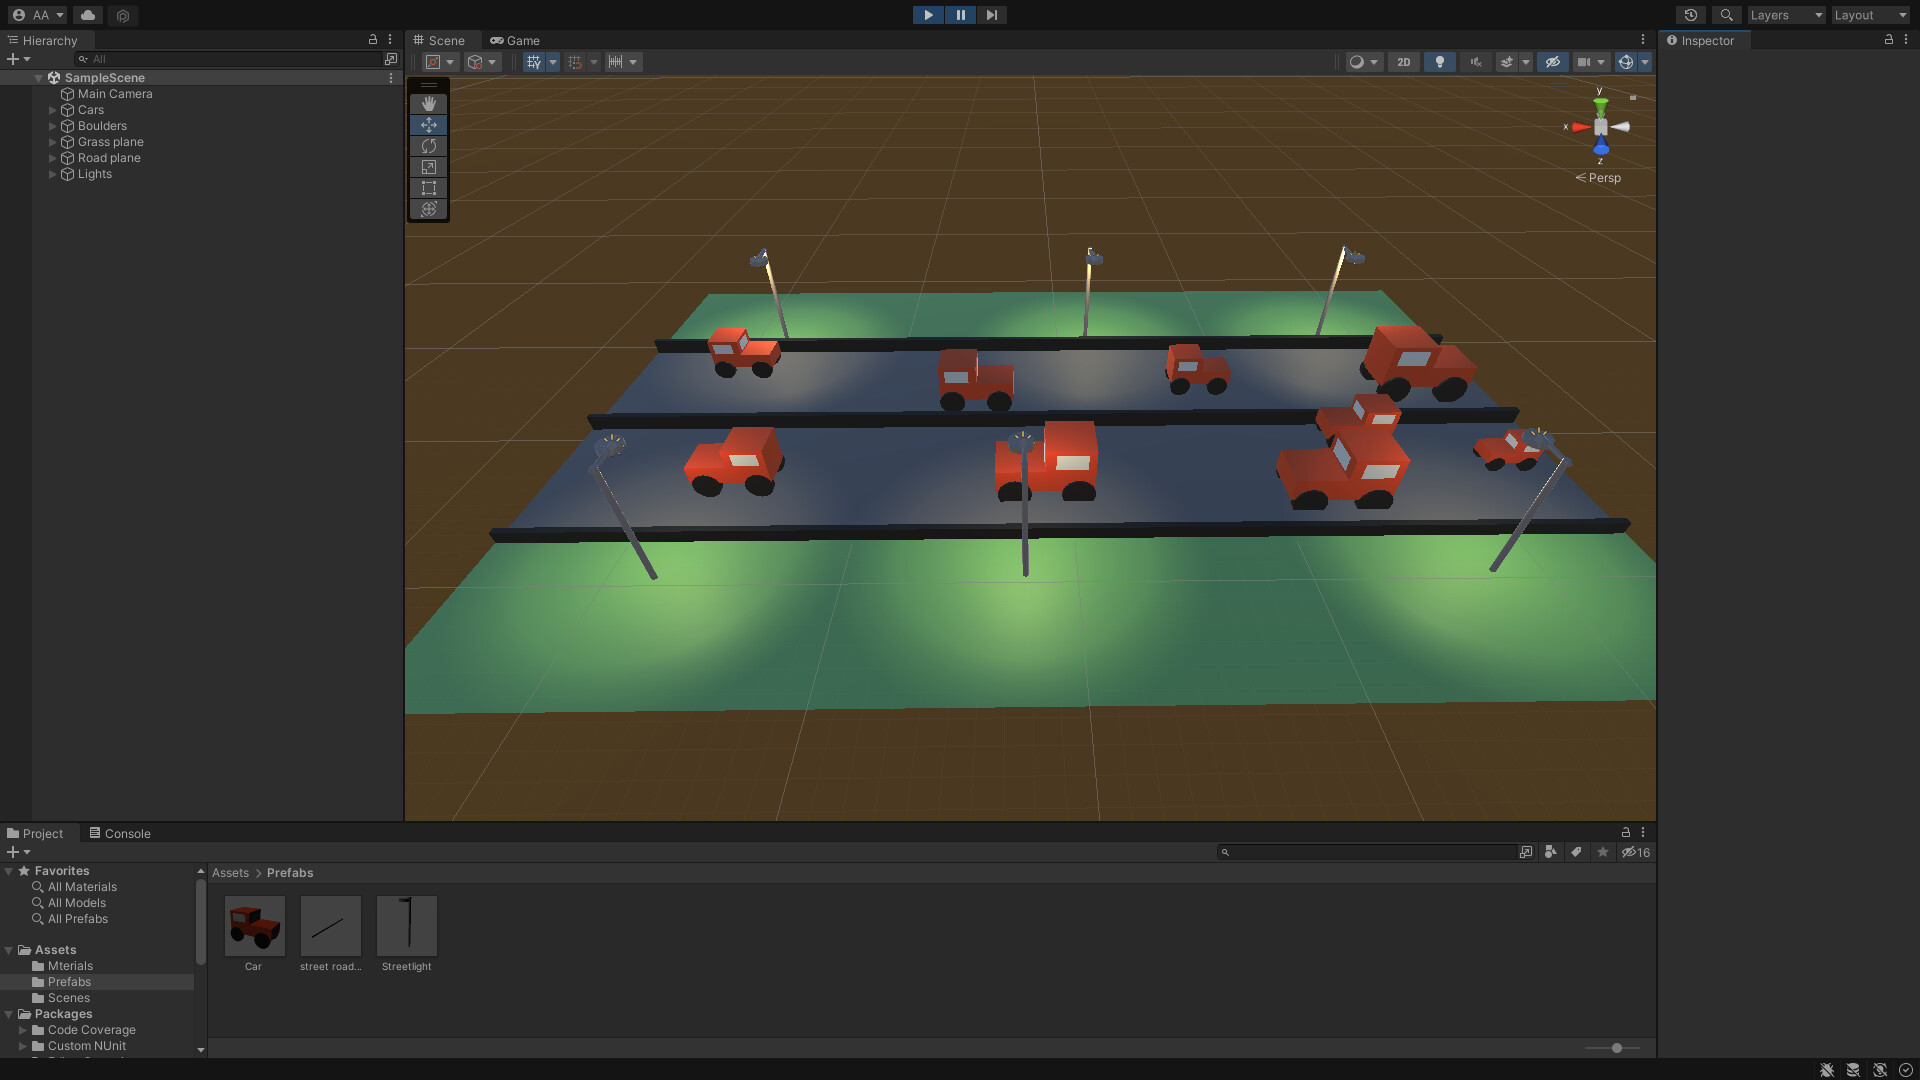This screenshot has height=1080, width=1920.
Task: Toggle scene lighting bulb
Action: (x=1439, y=62)
